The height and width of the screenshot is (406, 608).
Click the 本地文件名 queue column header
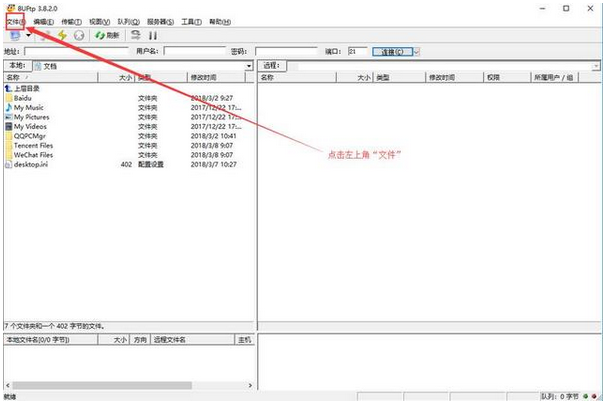(x=50, y=340)
